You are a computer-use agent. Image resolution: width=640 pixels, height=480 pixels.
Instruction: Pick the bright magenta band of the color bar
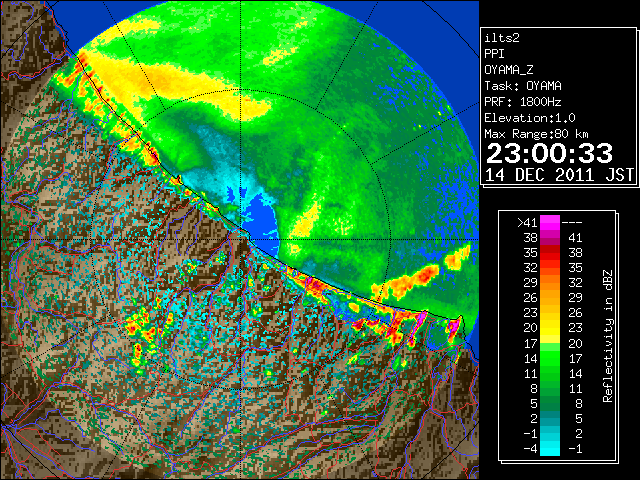click(550, 223)
